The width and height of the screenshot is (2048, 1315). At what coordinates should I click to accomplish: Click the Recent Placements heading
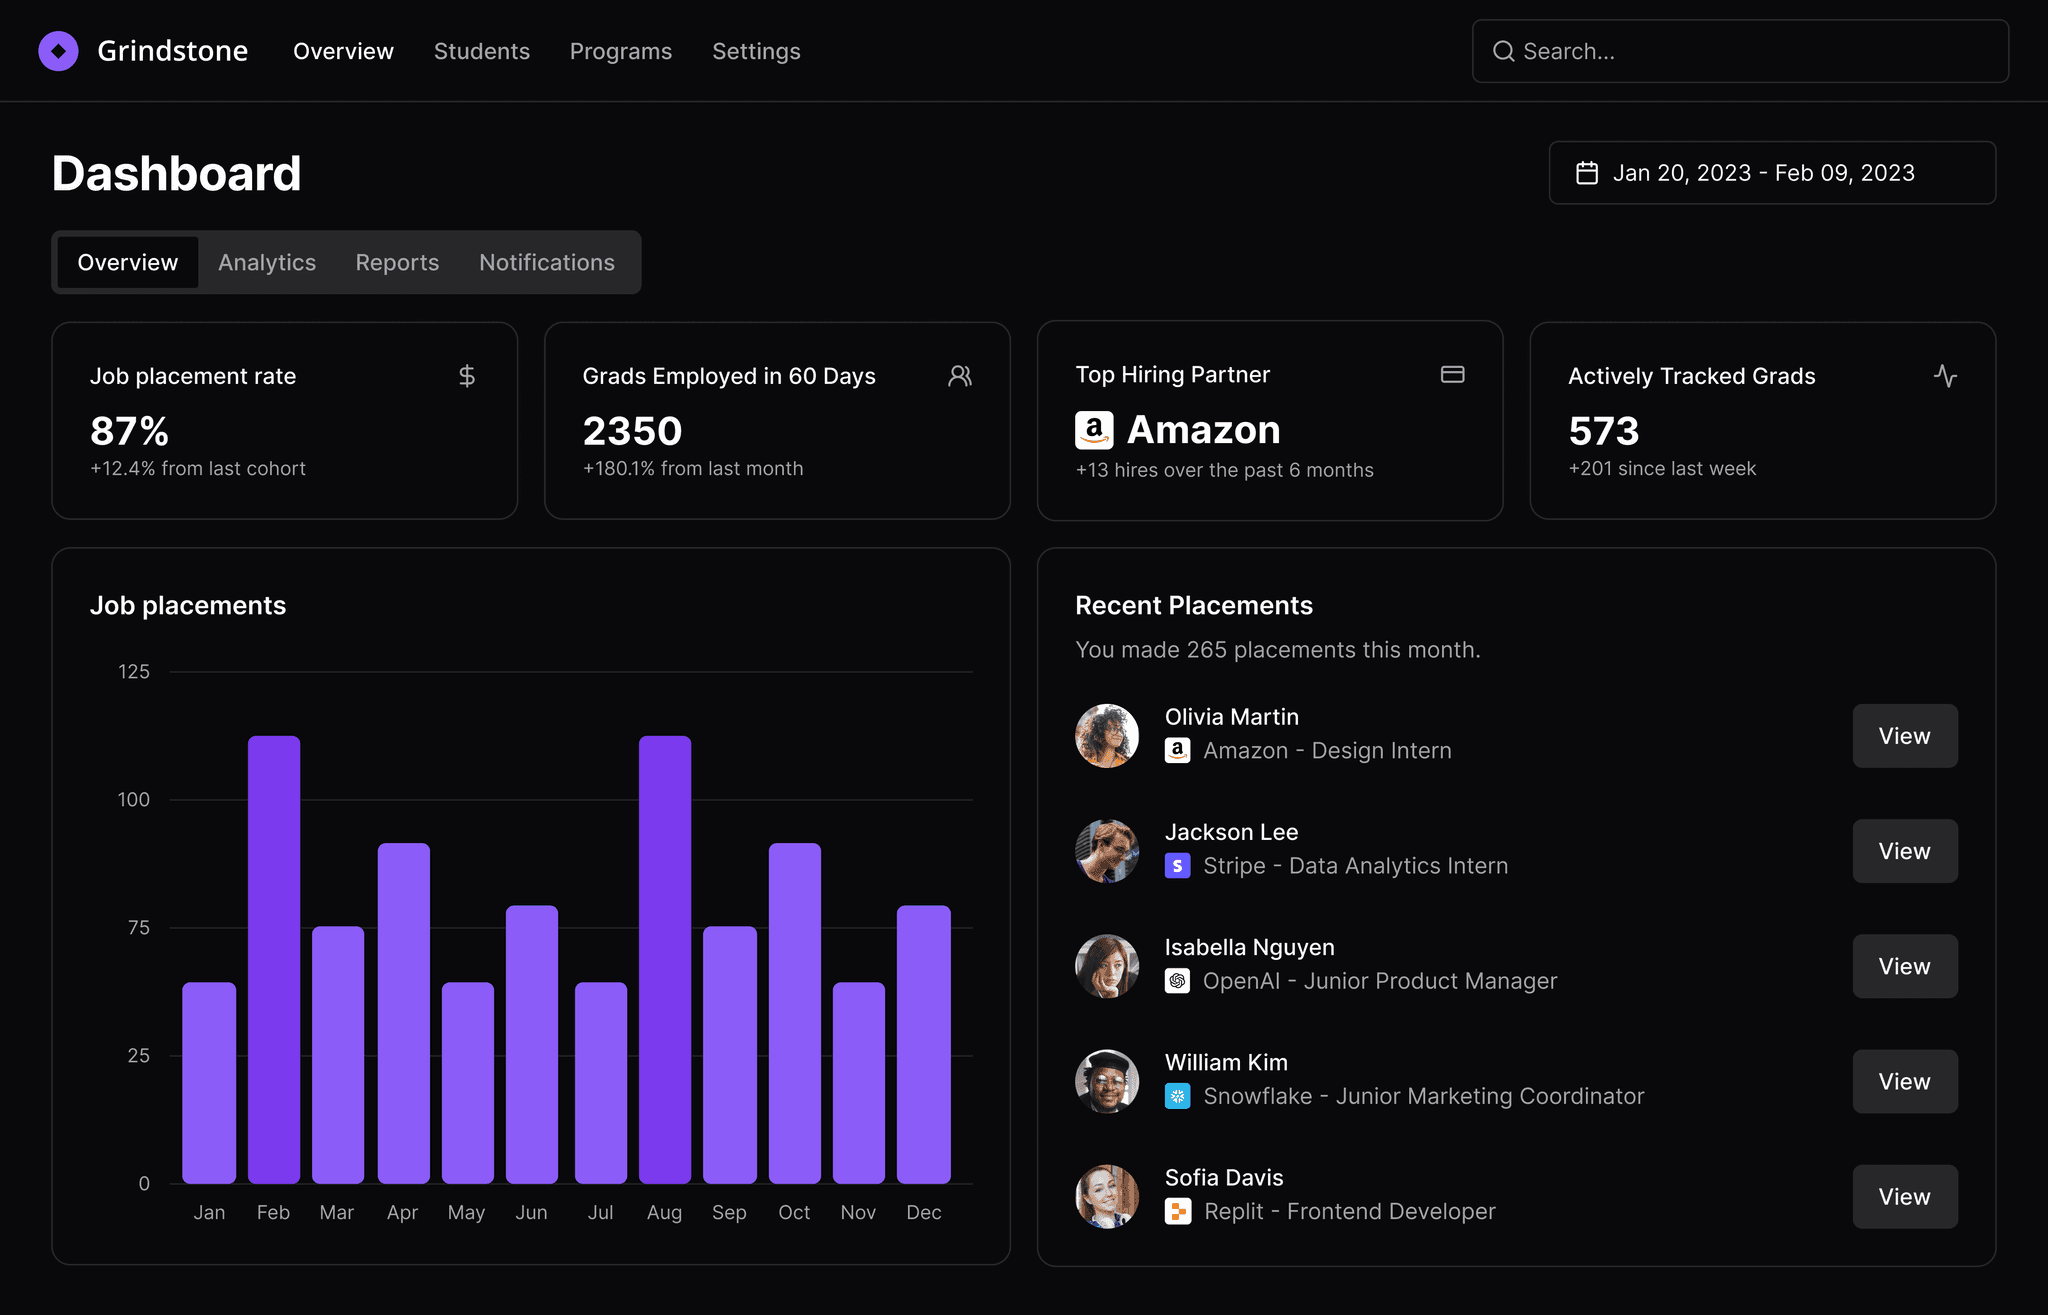(x=1194, y=605)
